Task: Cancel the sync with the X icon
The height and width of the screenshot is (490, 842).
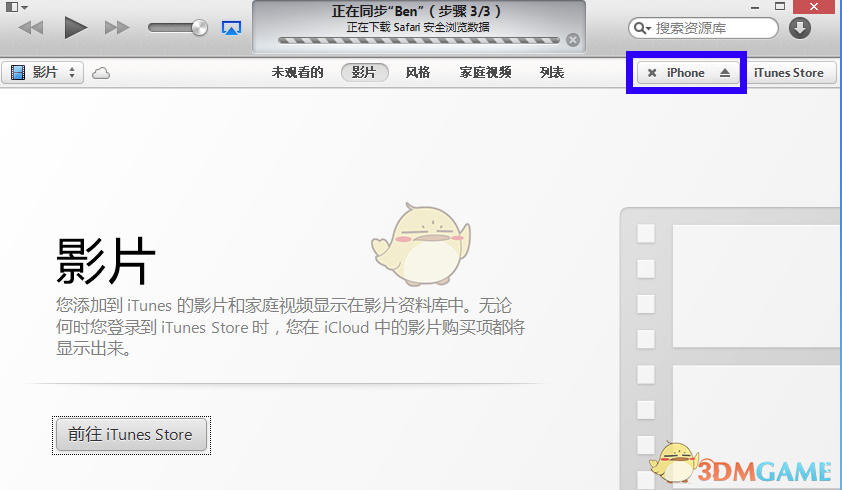Action: pyautogui.click(x=573, y=40)
